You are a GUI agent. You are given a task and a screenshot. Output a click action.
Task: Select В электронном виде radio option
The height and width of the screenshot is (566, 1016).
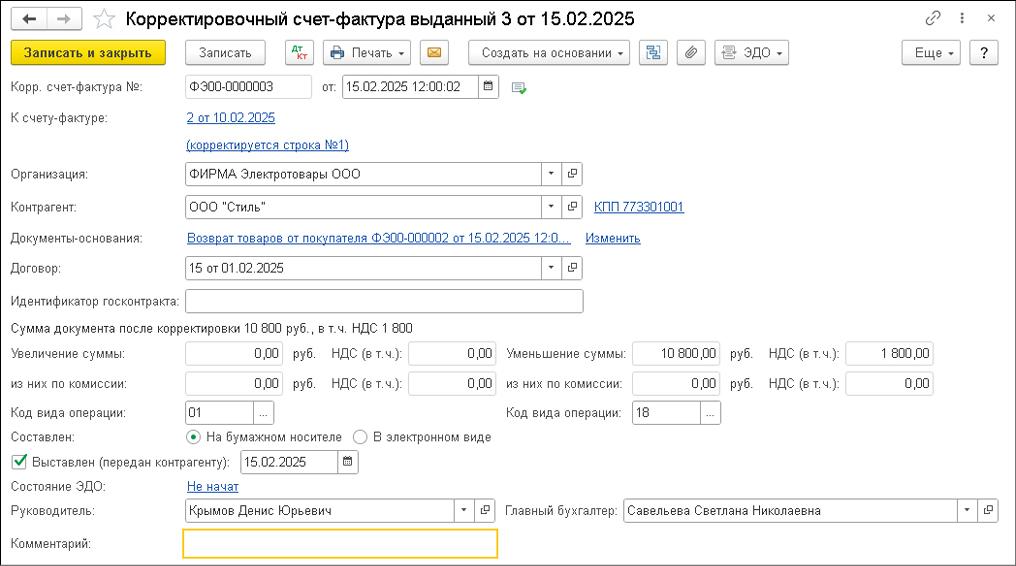360,437
